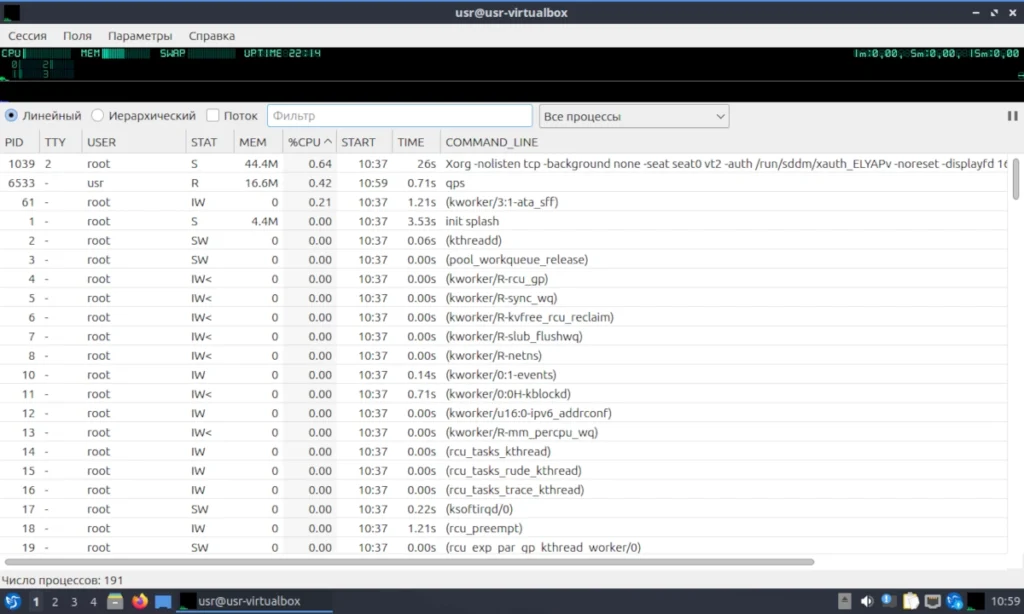Focus the Фильтр input field

[400, 116]
